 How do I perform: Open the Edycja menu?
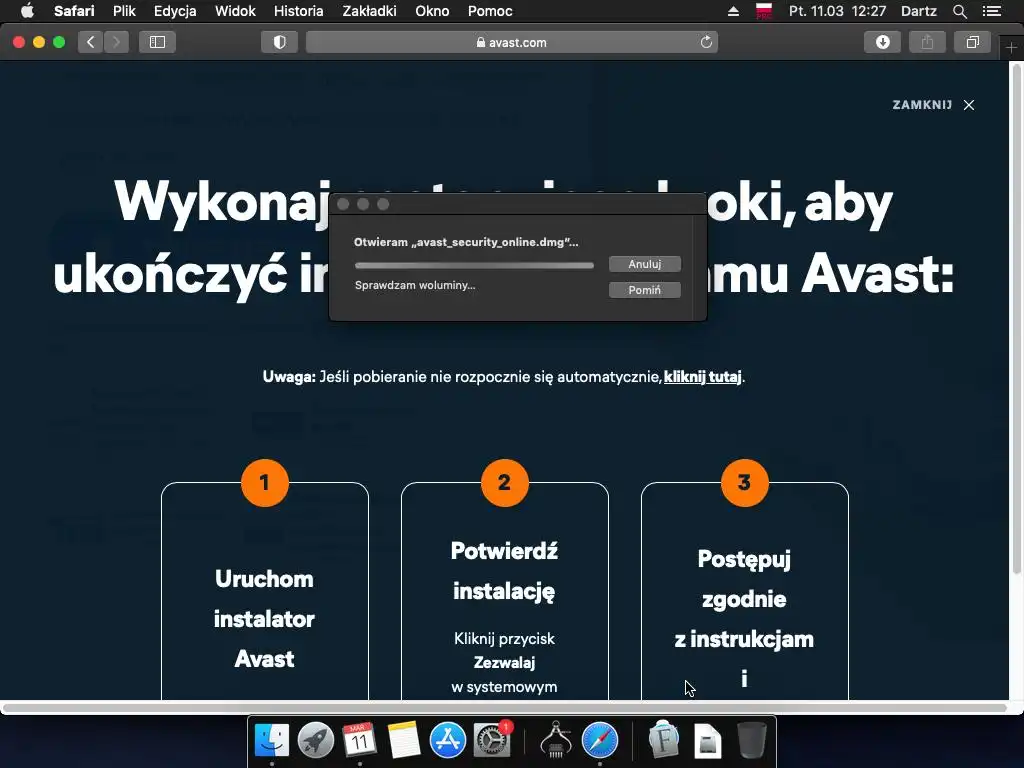point(175,11)
